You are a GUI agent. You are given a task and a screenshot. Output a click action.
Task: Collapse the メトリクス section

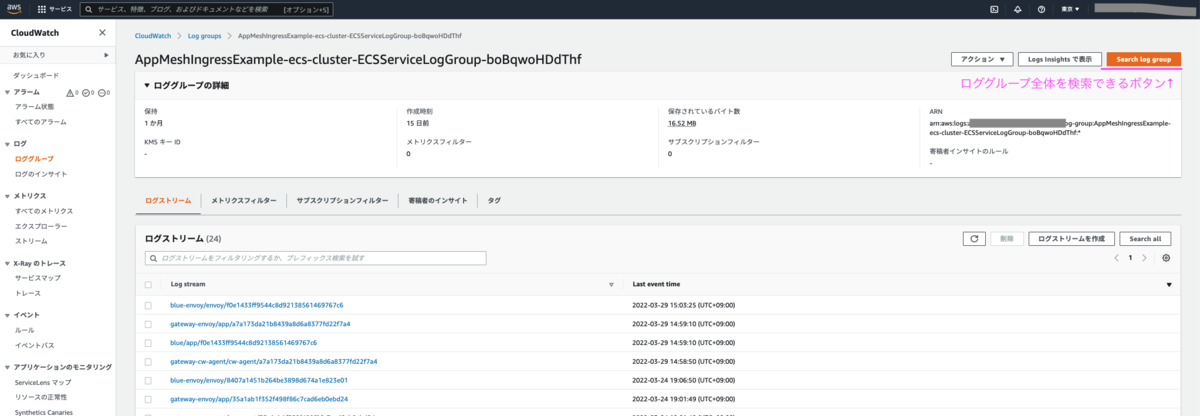coord(8,196)
